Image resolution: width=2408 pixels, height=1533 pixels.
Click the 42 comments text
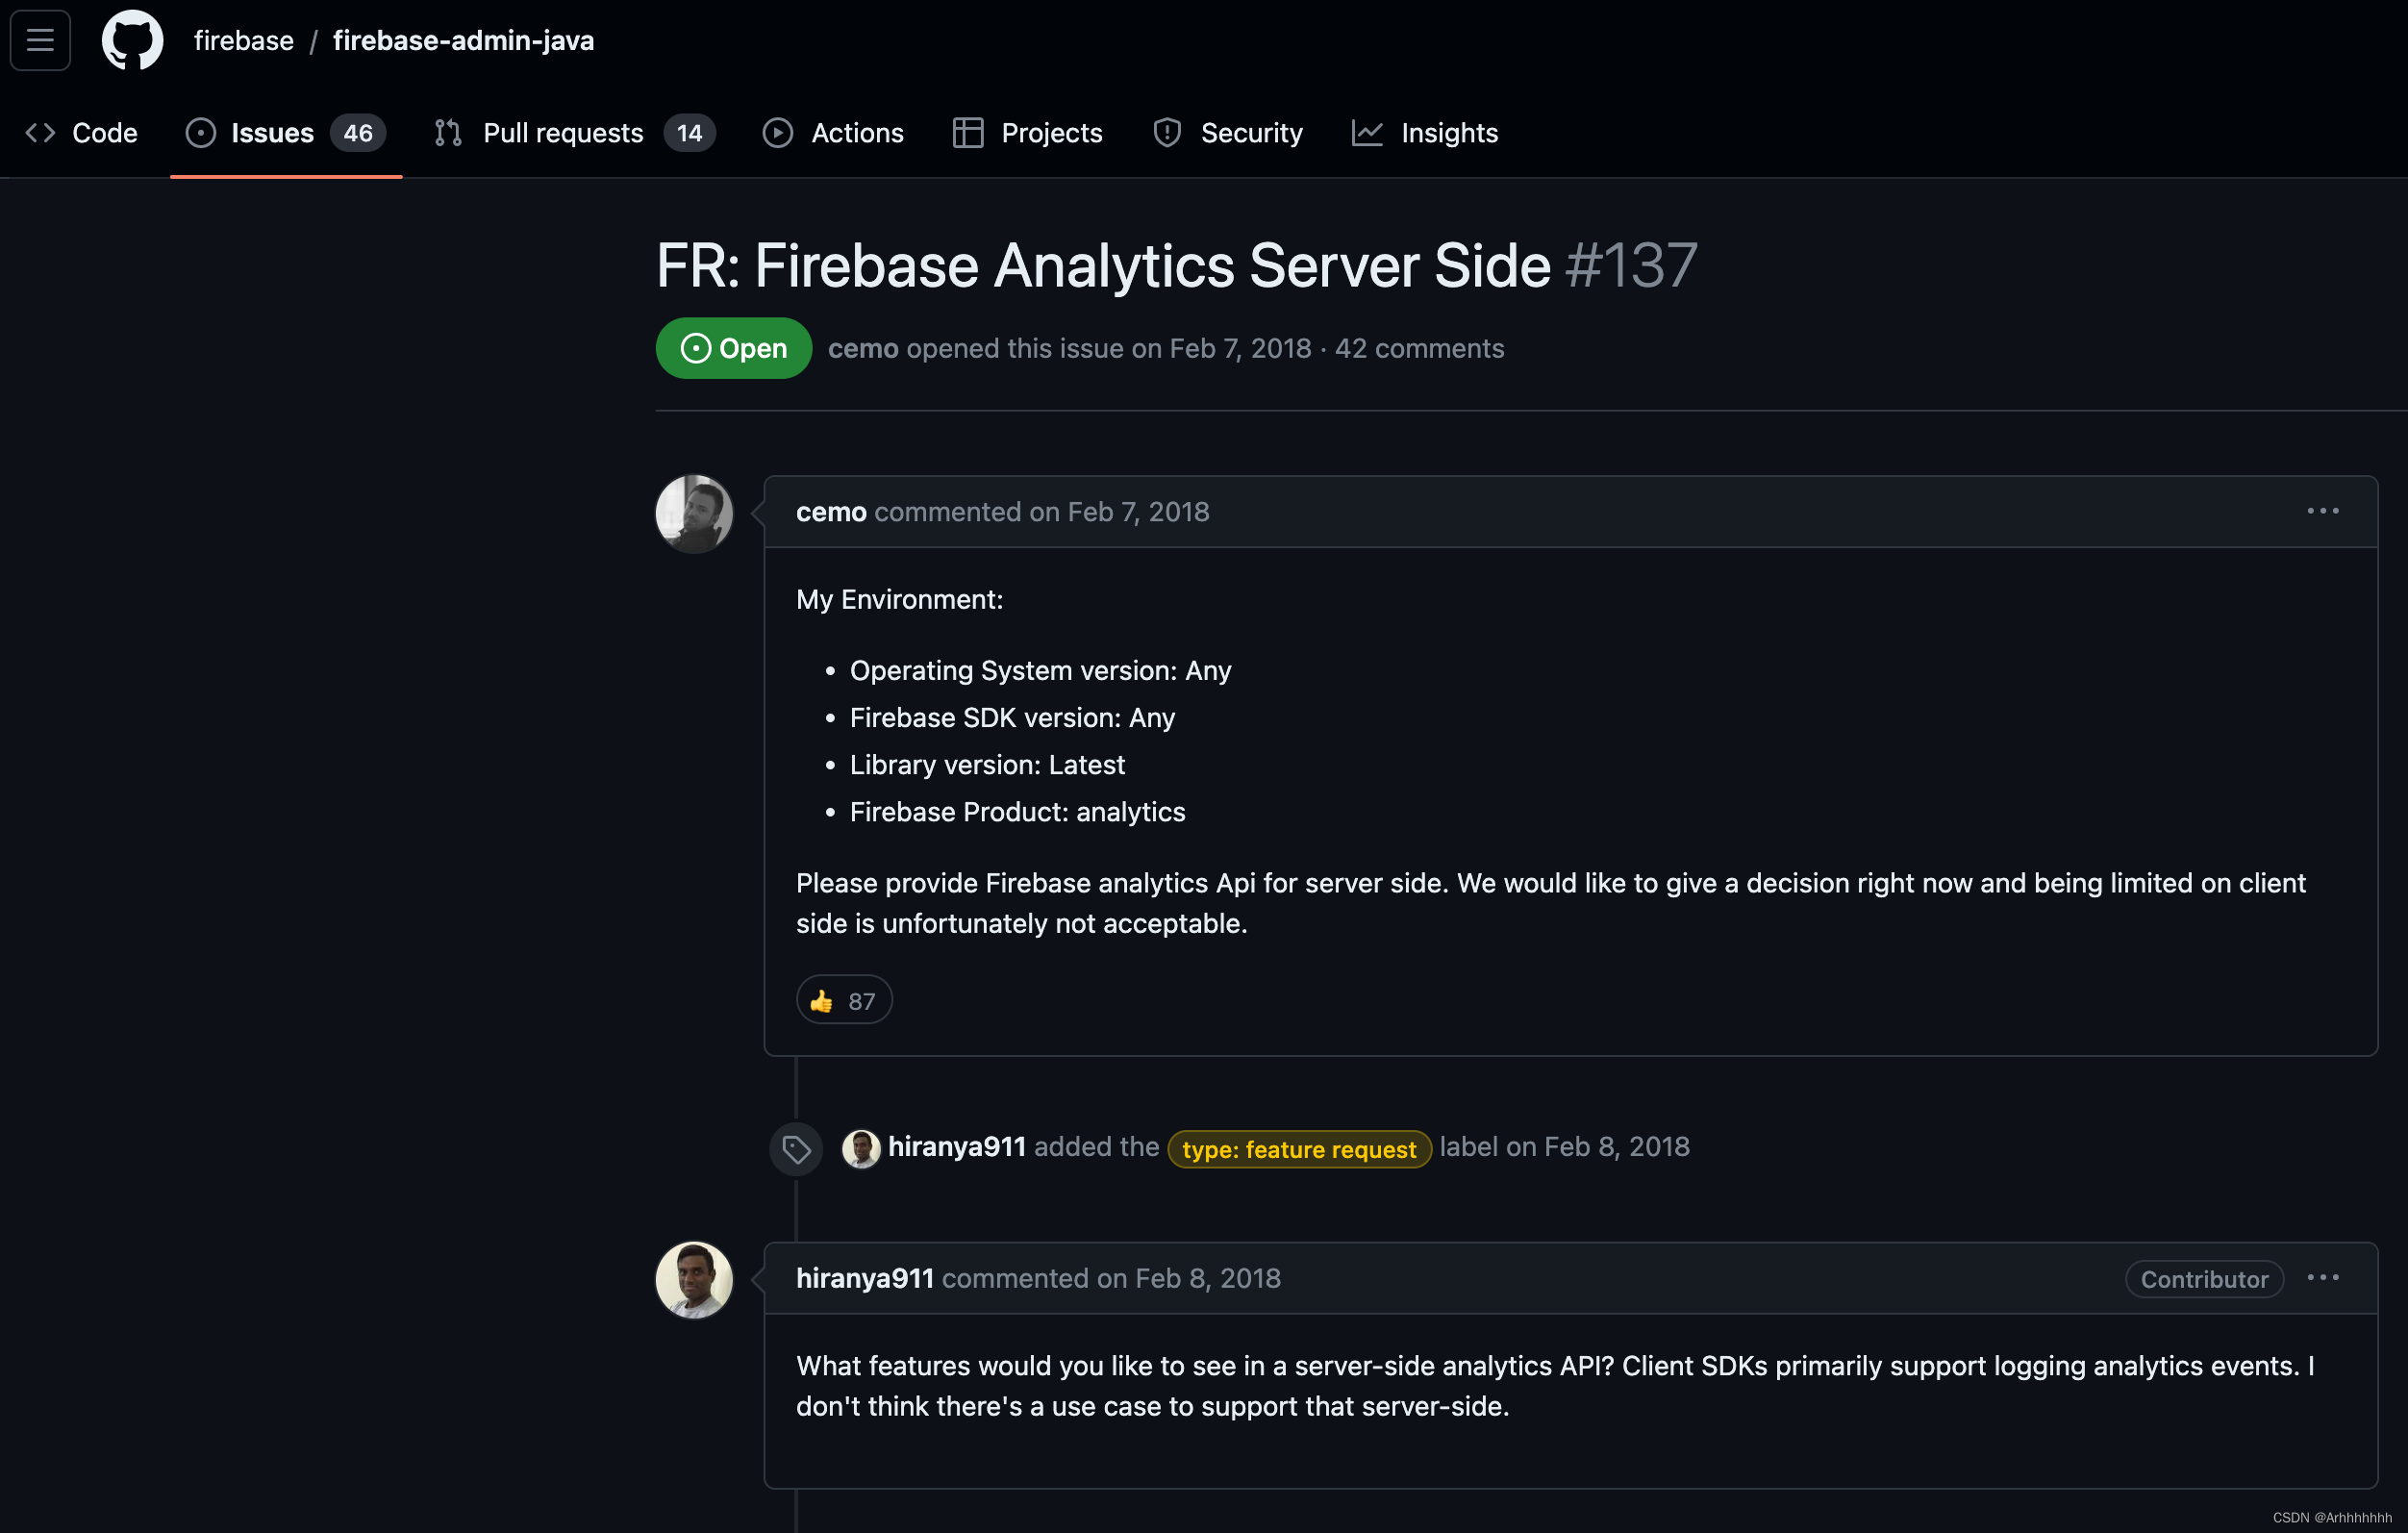pyautogui.click(x=1419, y=348)
